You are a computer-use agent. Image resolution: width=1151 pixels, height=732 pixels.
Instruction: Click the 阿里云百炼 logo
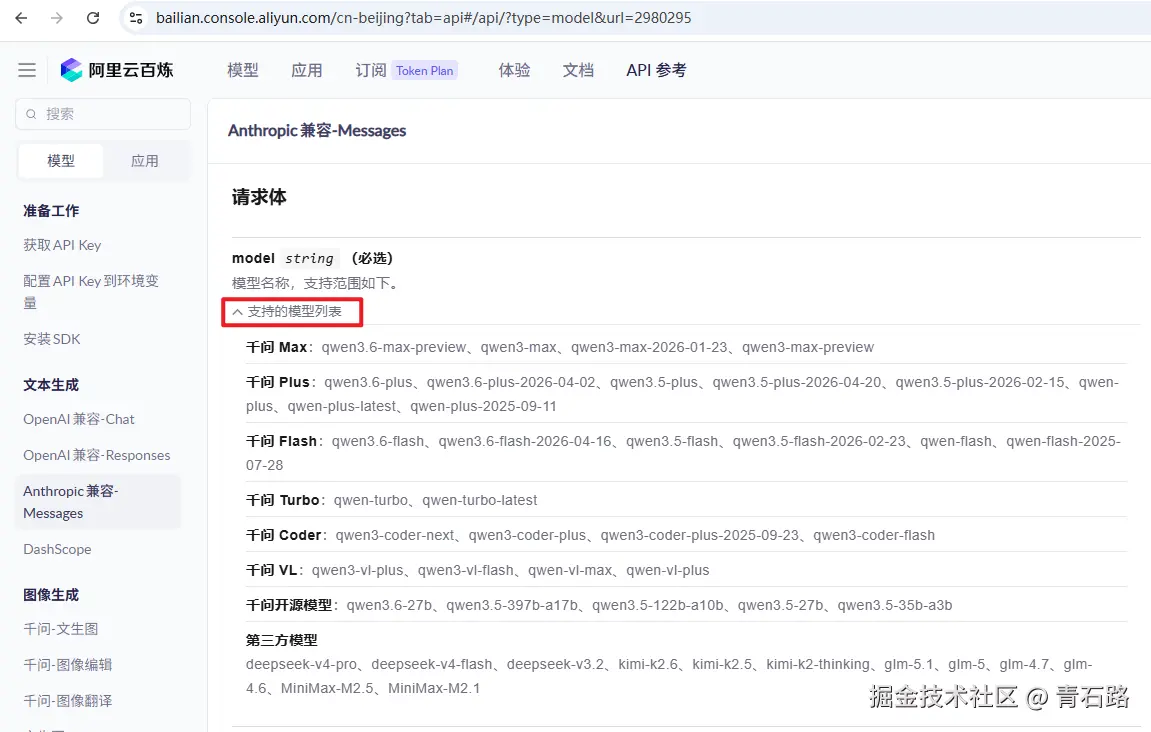[x=117, y=70]
